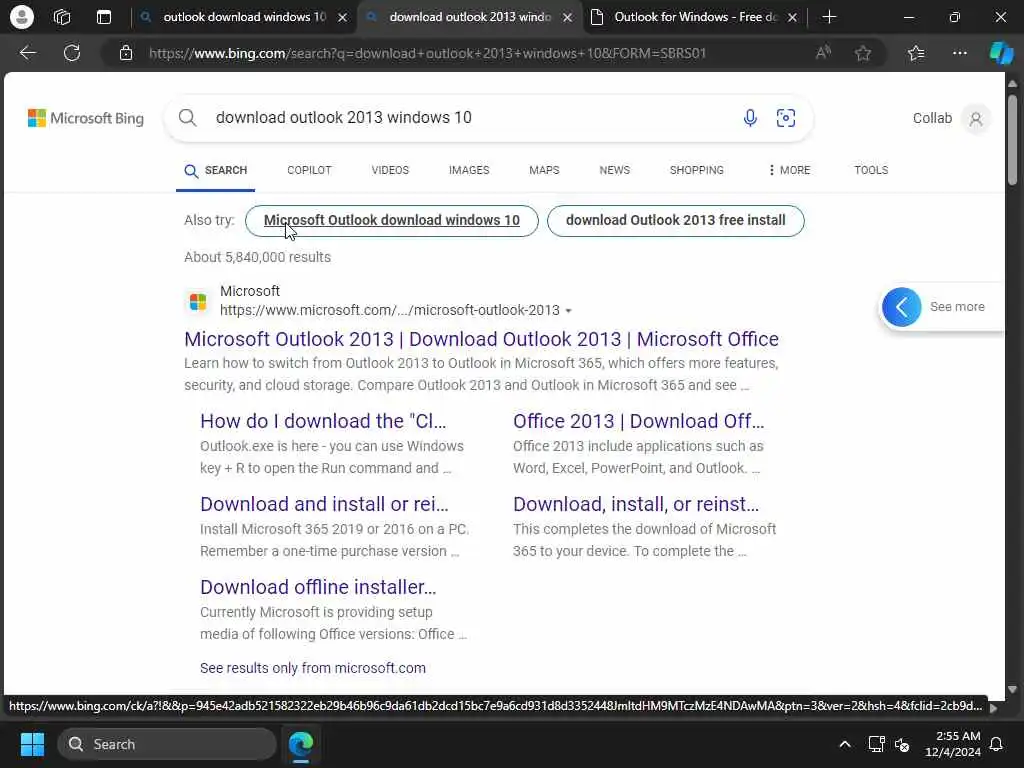Viewport: 1024px width, 768px height.
Task: Switch to 'Outlook for Windows - Free' tab
Action: click(x=695, y=17)
